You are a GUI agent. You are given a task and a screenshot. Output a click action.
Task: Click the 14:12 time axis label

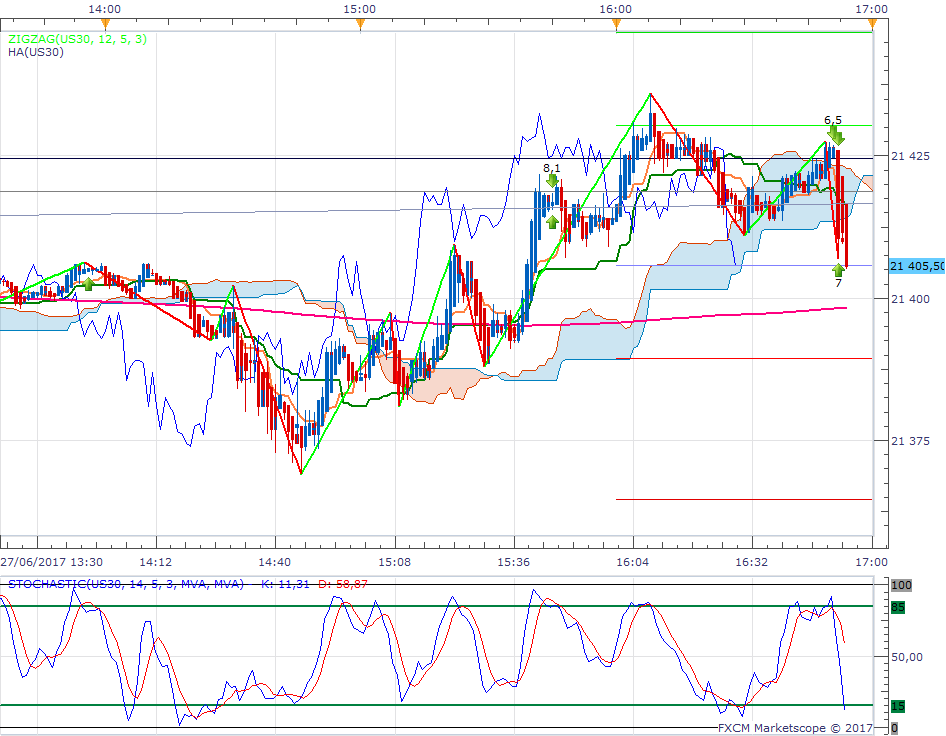pos(156,562)
